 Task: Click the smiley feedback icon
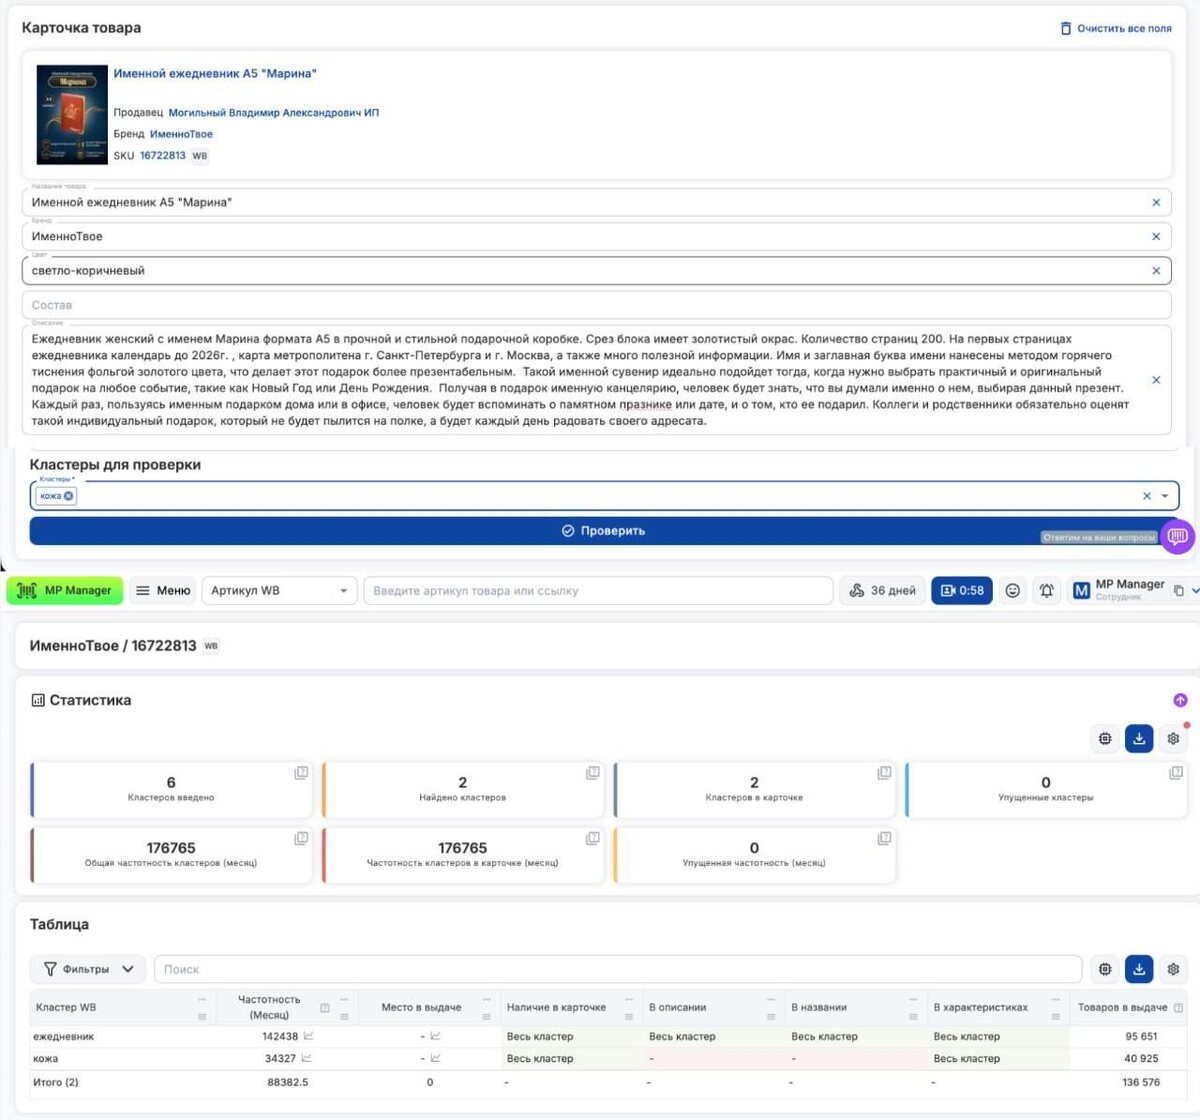coord(1013,591)
